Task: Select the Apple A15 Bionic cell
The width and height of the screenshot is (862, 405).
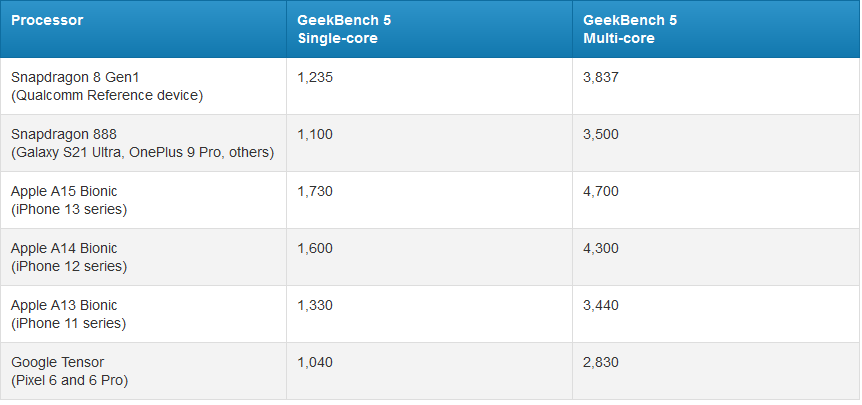Action: [69, 200]
